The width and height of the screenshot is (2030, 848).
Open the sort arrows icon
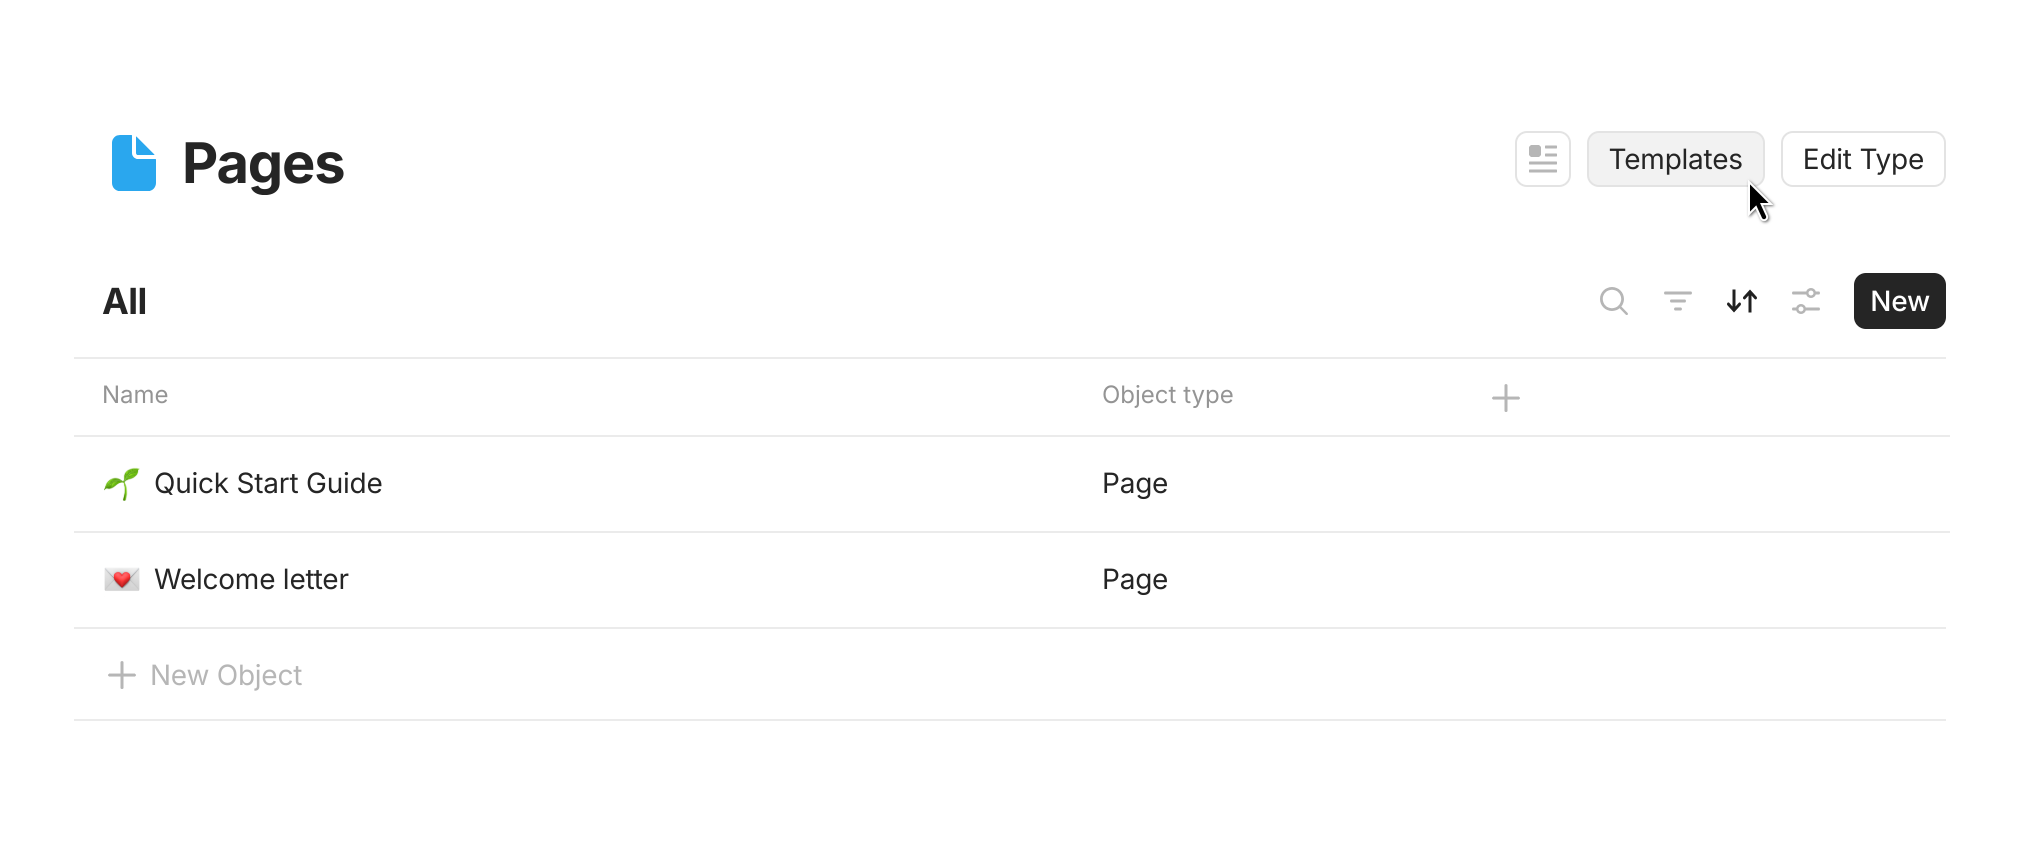tap(1741, 301)
